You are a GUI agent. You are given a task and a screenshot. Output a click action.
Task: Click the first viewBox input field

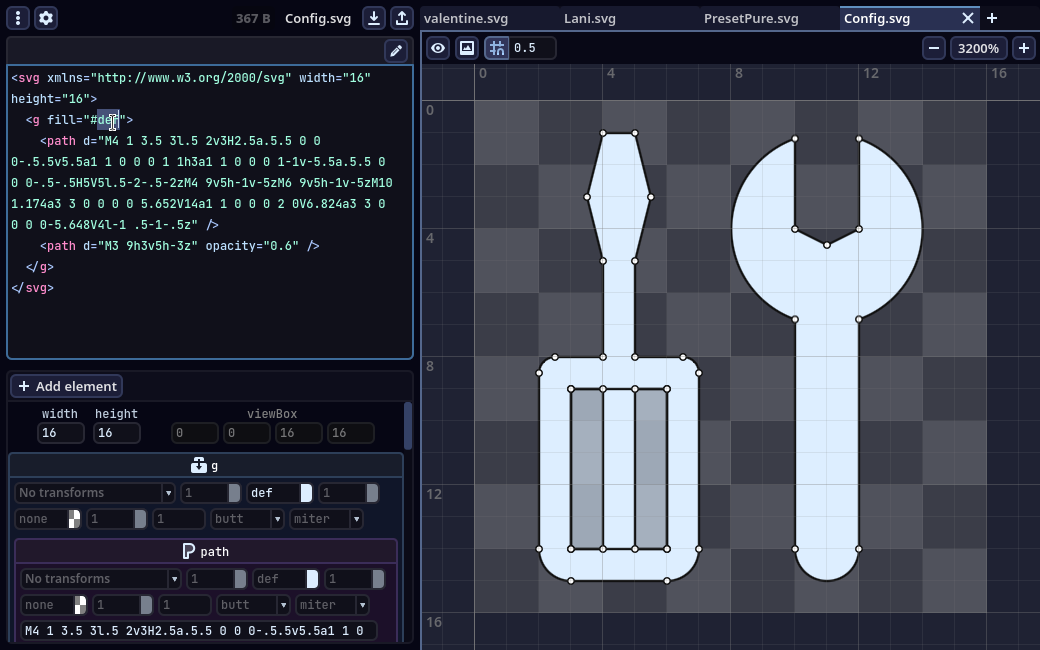tap(195, 433)
